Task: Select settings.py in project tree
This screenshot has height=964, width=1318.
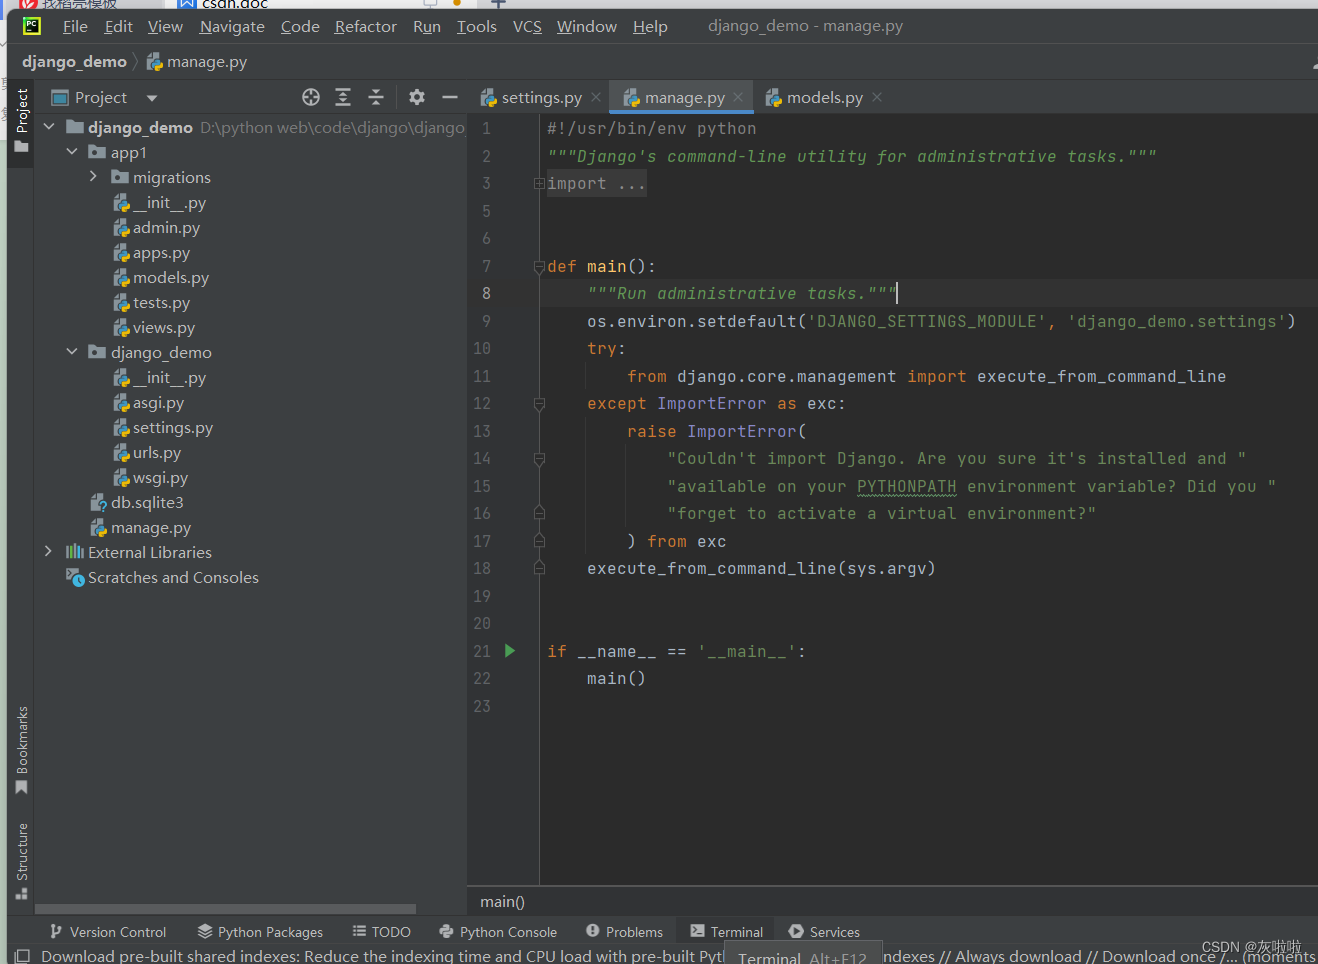Action: click(163, 428)
